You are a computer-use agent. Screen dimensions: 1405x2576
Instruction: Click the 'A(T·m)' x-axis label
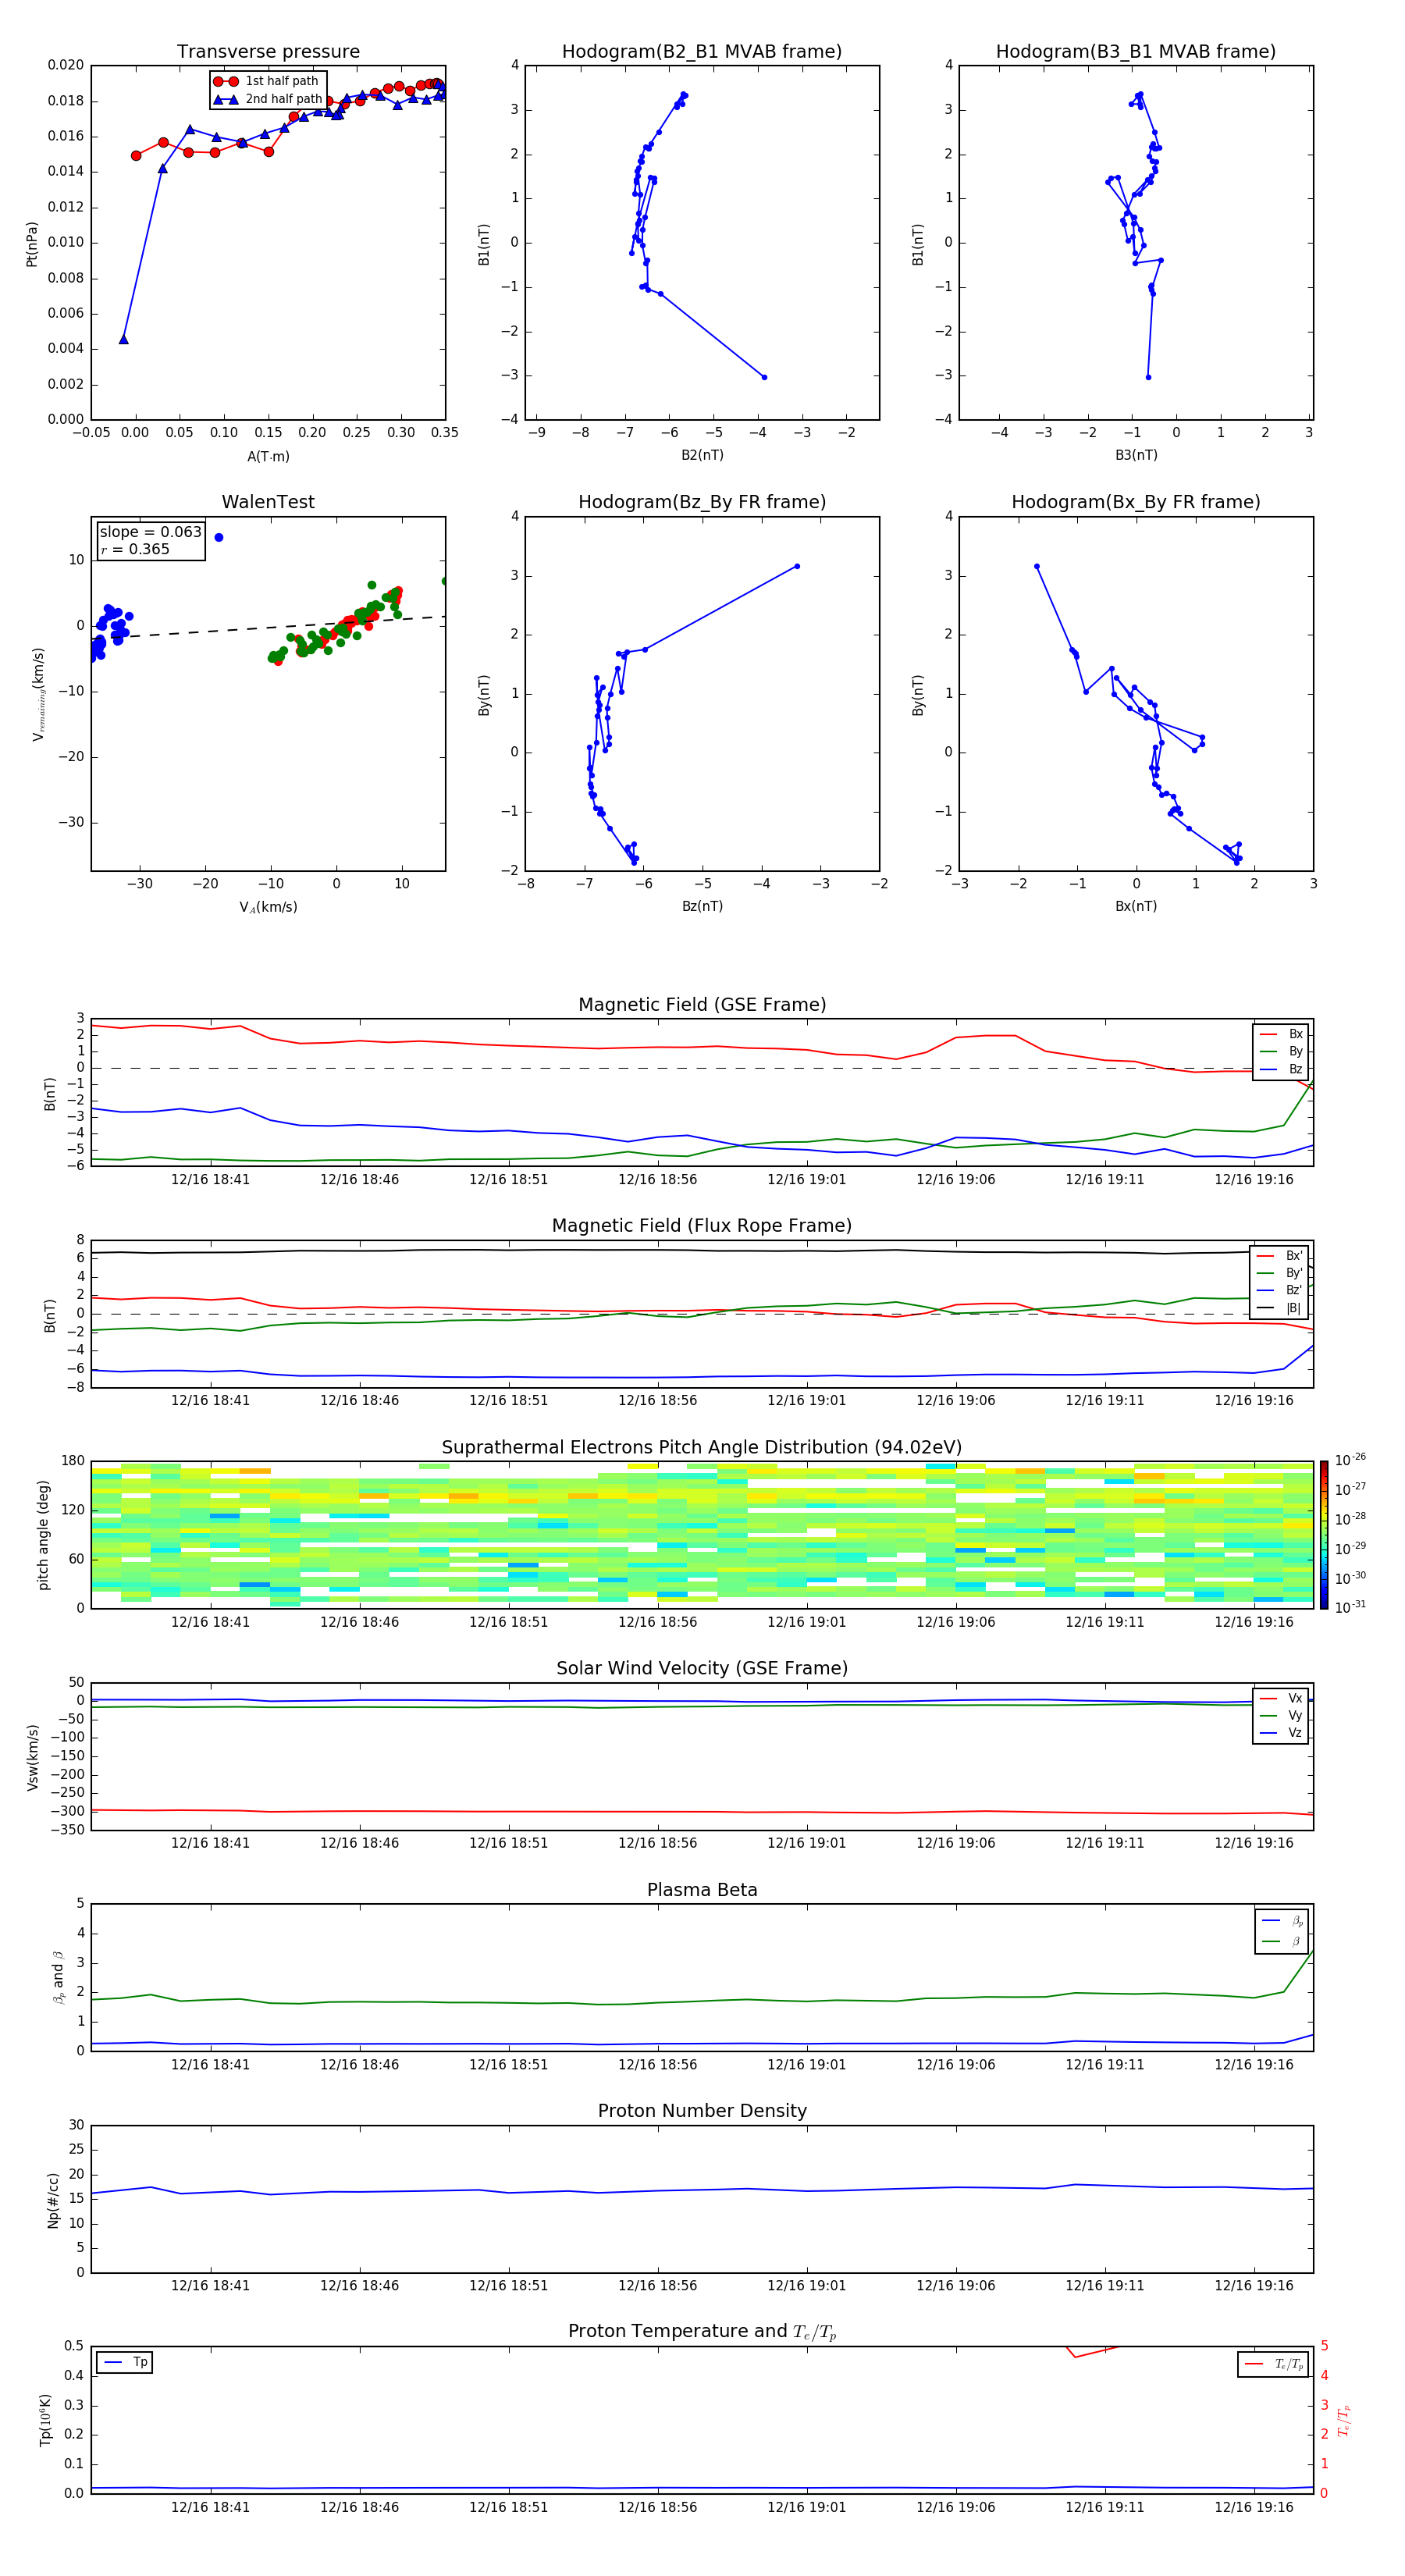click(268, 456)
